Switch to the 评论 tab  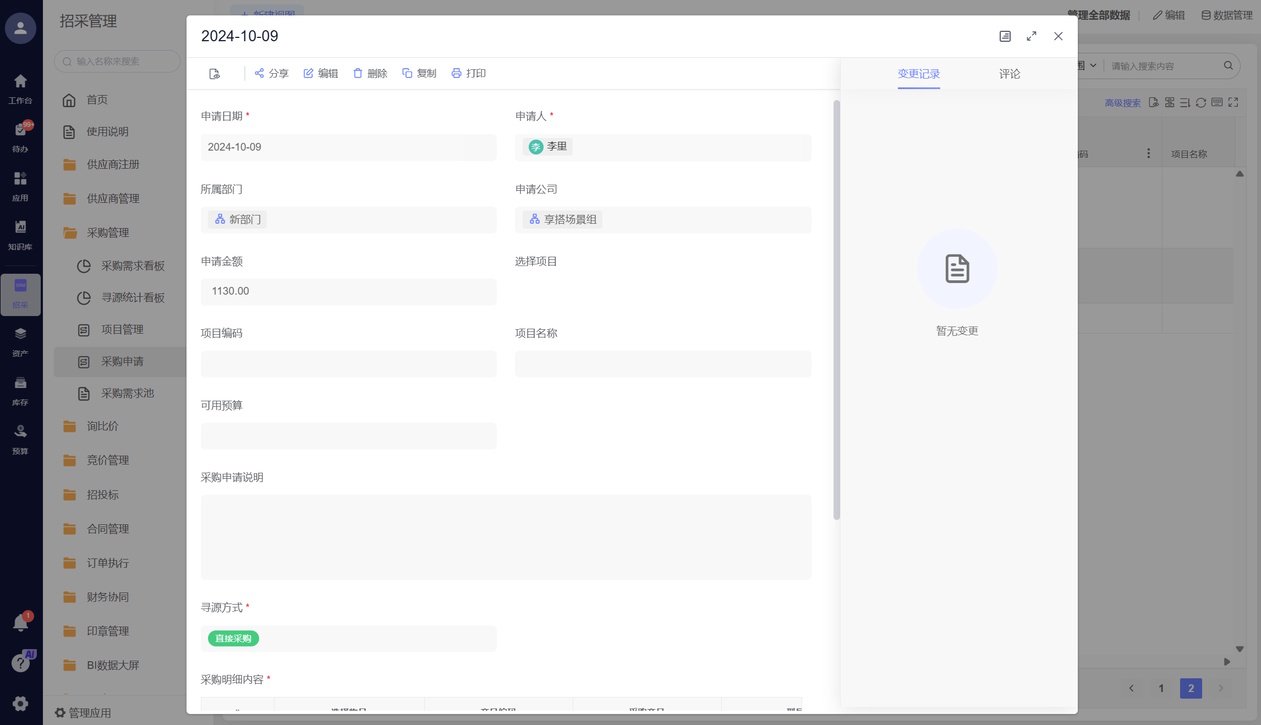1009,74
